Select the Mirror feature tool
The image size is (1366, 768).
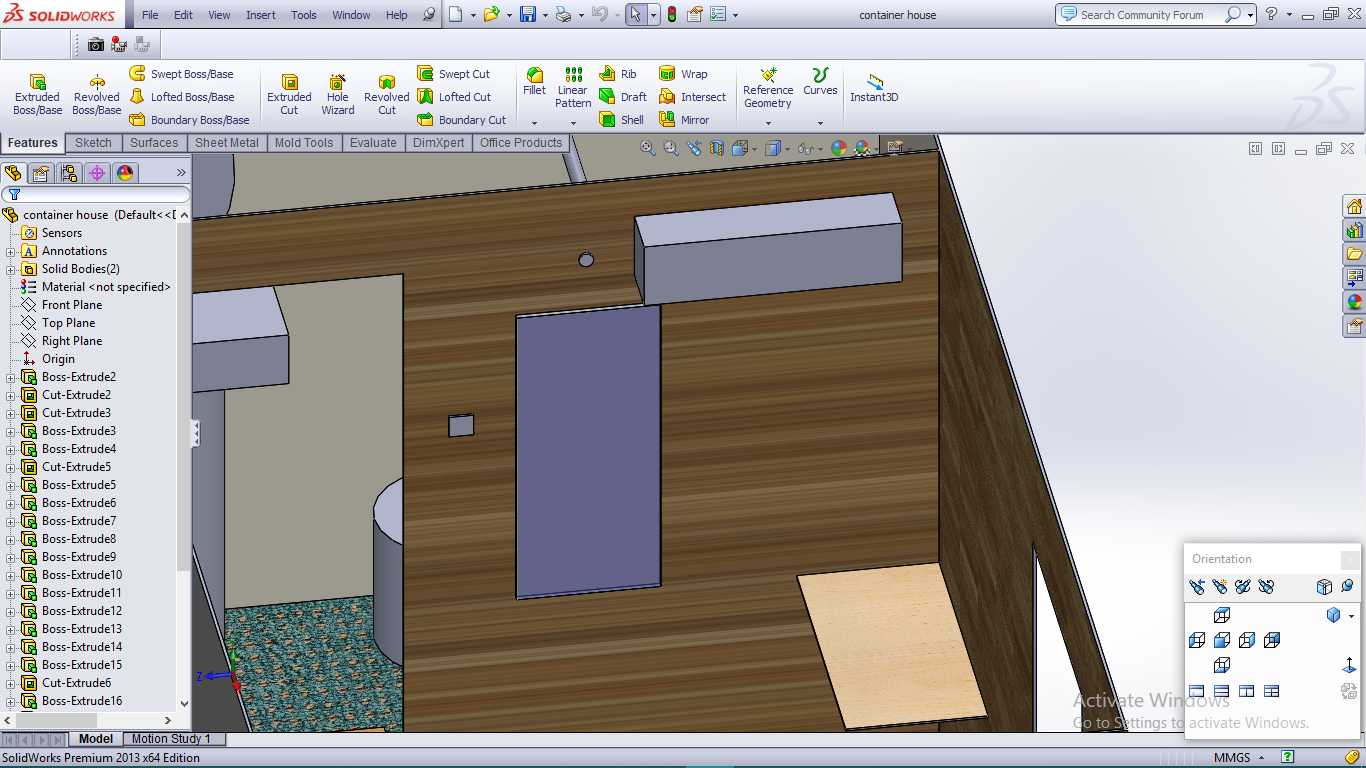click(684, 120)
